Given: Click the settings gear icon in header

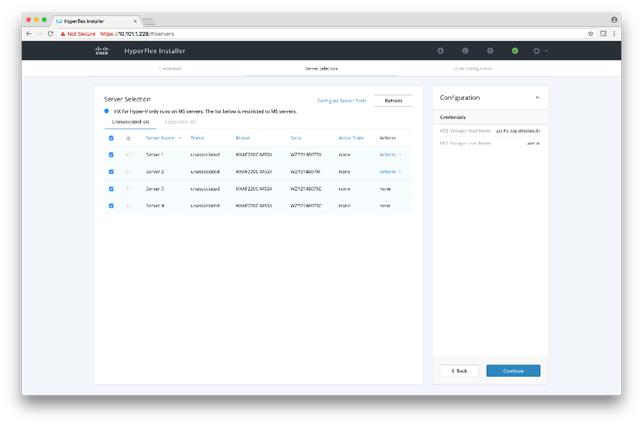Looking at the screenshot, I should [536, 51].
